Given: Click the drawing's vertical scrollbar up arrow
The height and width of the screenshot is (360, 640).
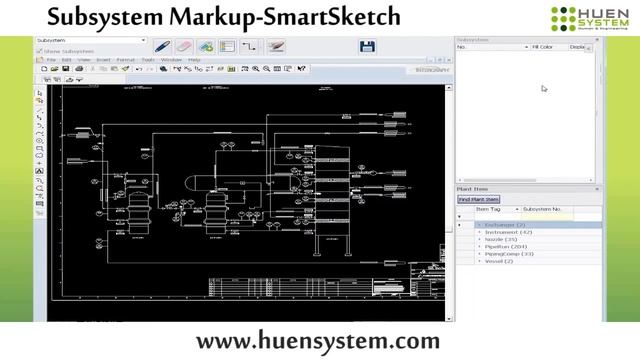Looking at the screenshot, I should click(x=449, y=88).
